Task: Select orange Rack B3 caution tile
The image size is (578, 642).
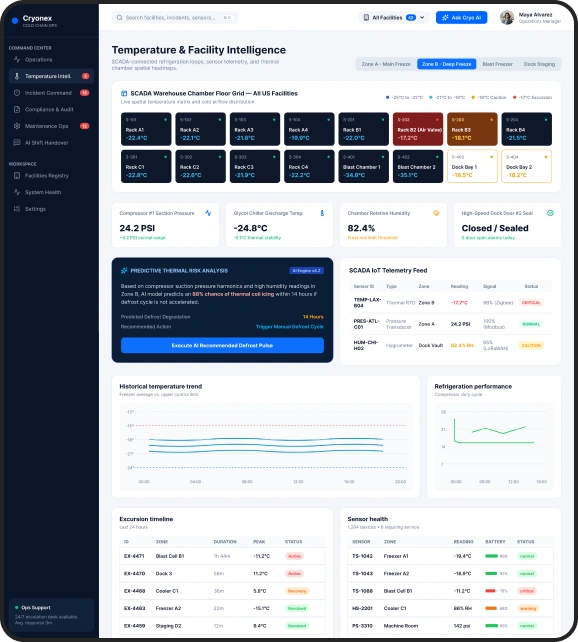Action: click(472, 129)
